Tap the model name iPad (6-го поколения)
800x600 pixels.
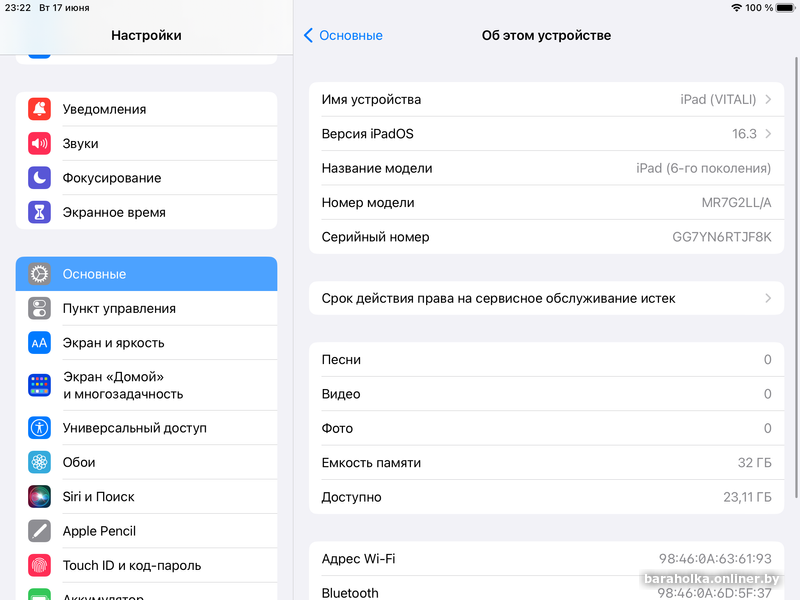[704, 168]
